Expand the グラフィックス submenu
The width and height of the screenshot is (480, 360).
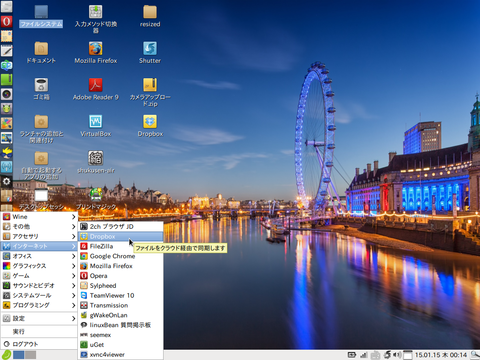(39, 266)
